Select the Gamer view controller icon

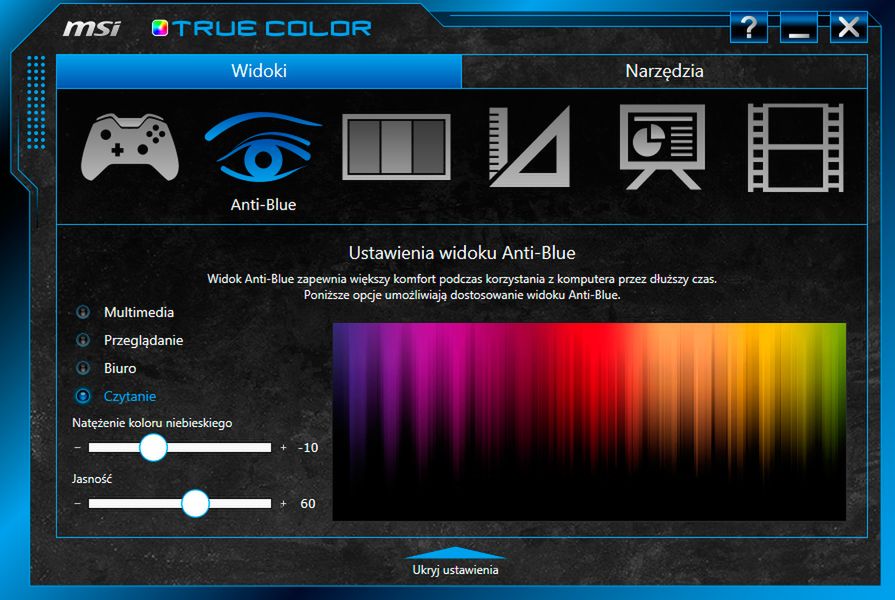coord(130,147)
